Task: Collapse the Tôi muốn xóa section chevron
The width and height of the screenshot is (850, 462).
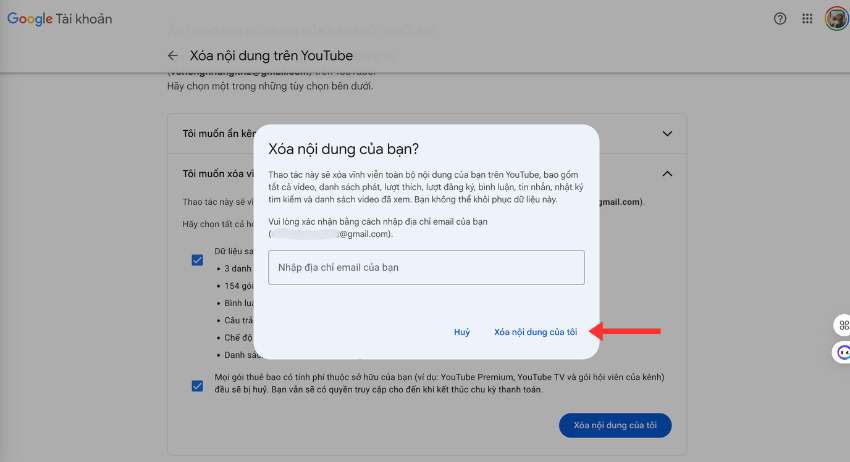Action: 667,174
